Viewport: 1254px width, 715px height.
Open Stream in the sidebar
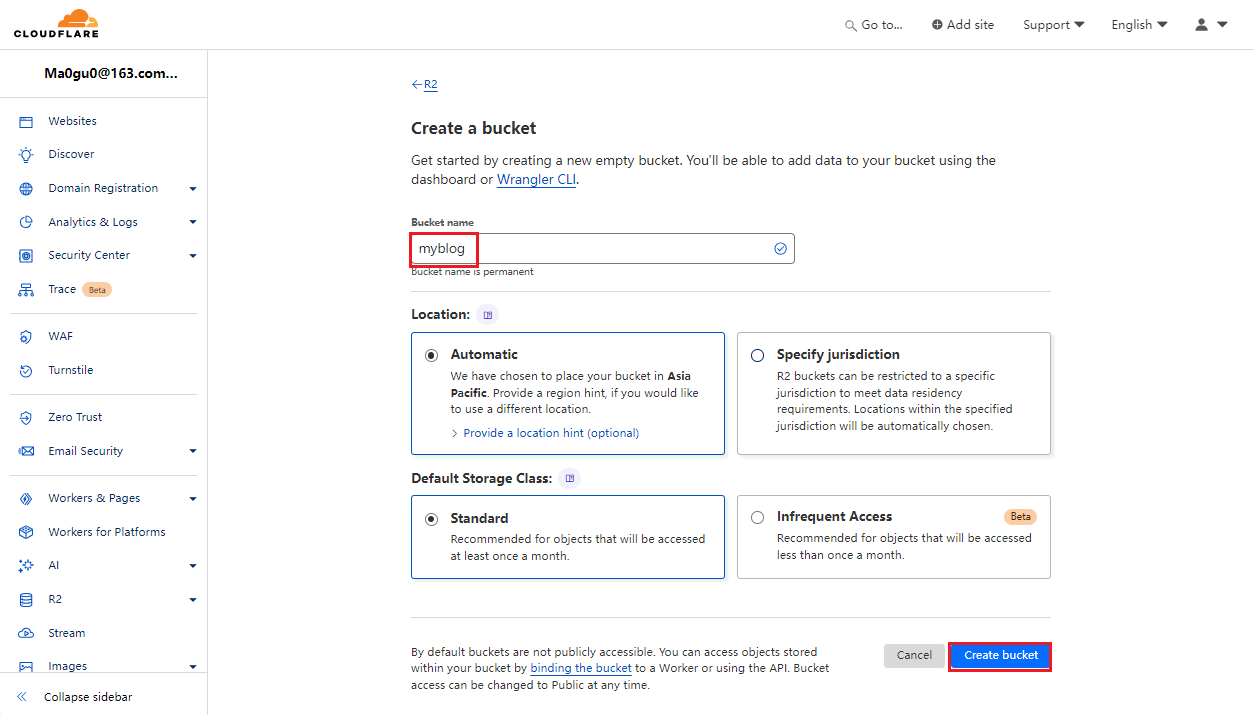(67, 633)
